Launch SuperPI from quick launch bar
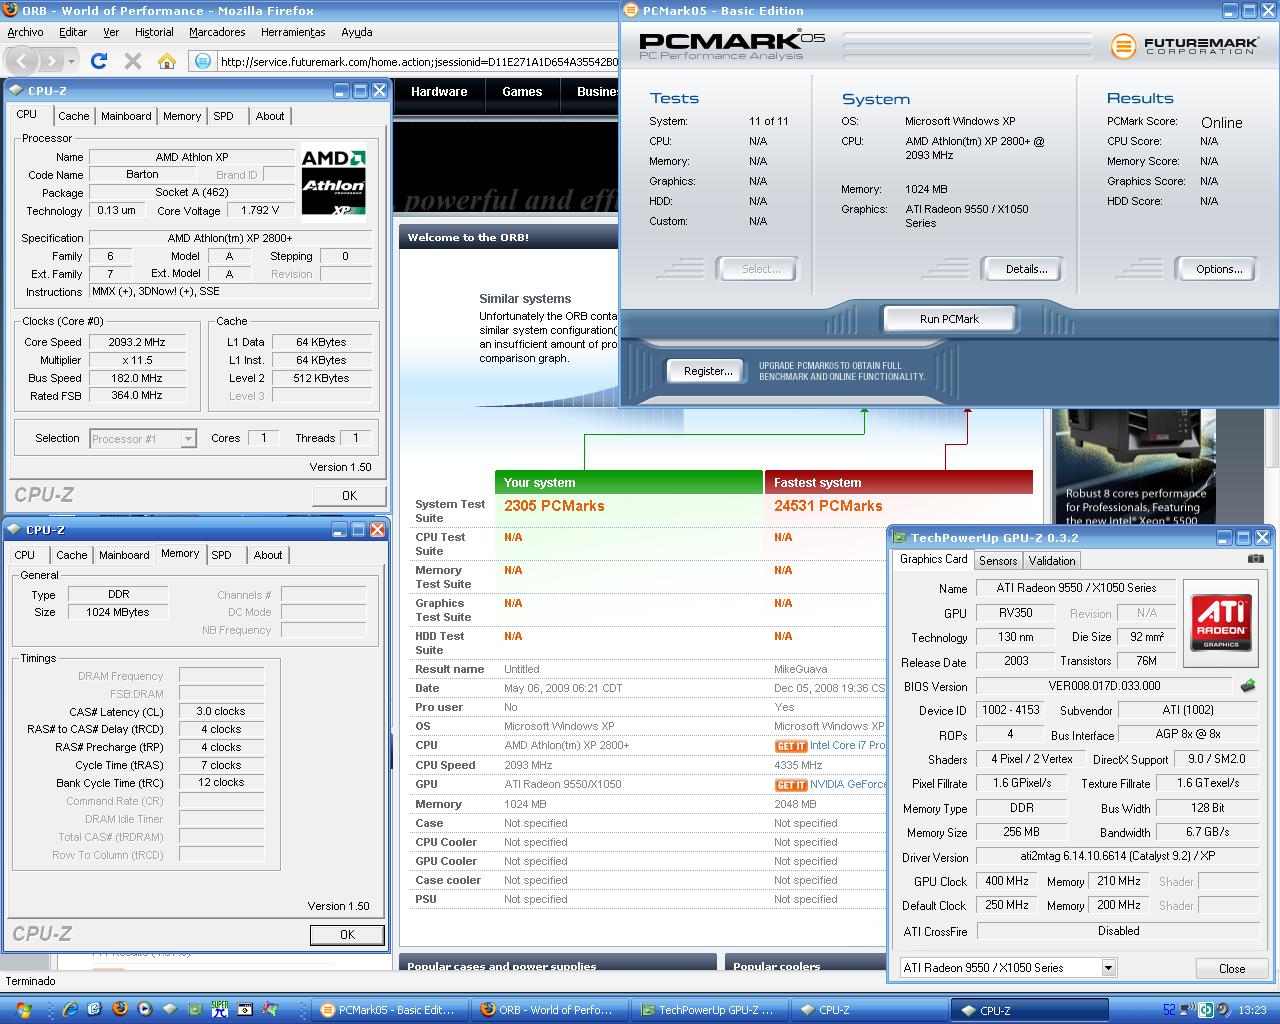 click(x=219, y=1010)
